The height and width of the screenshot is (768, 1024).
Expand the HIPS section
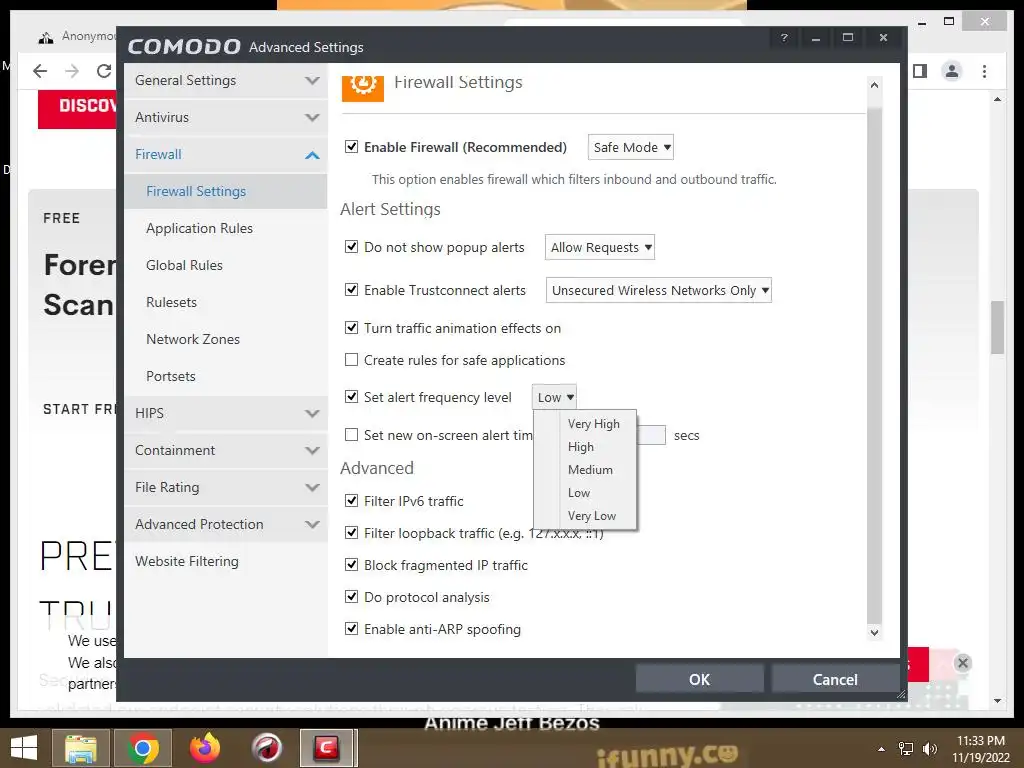tap(225, 413)
